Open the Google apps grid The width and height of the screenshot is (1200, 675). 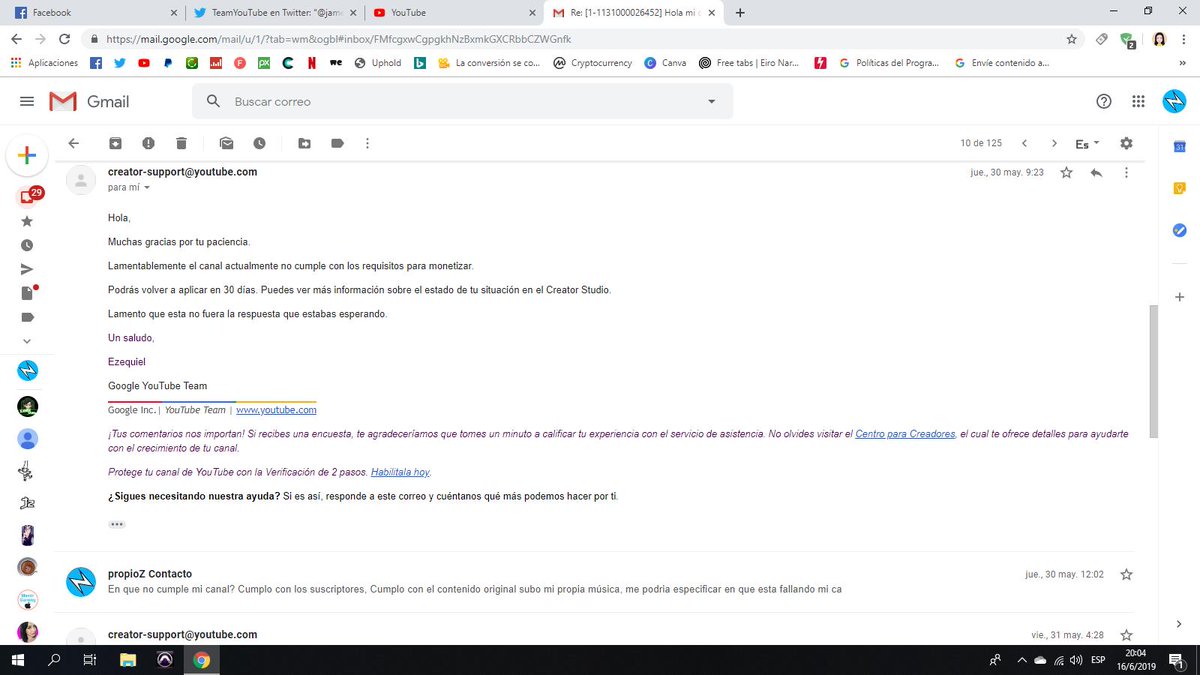[1138, 101]
